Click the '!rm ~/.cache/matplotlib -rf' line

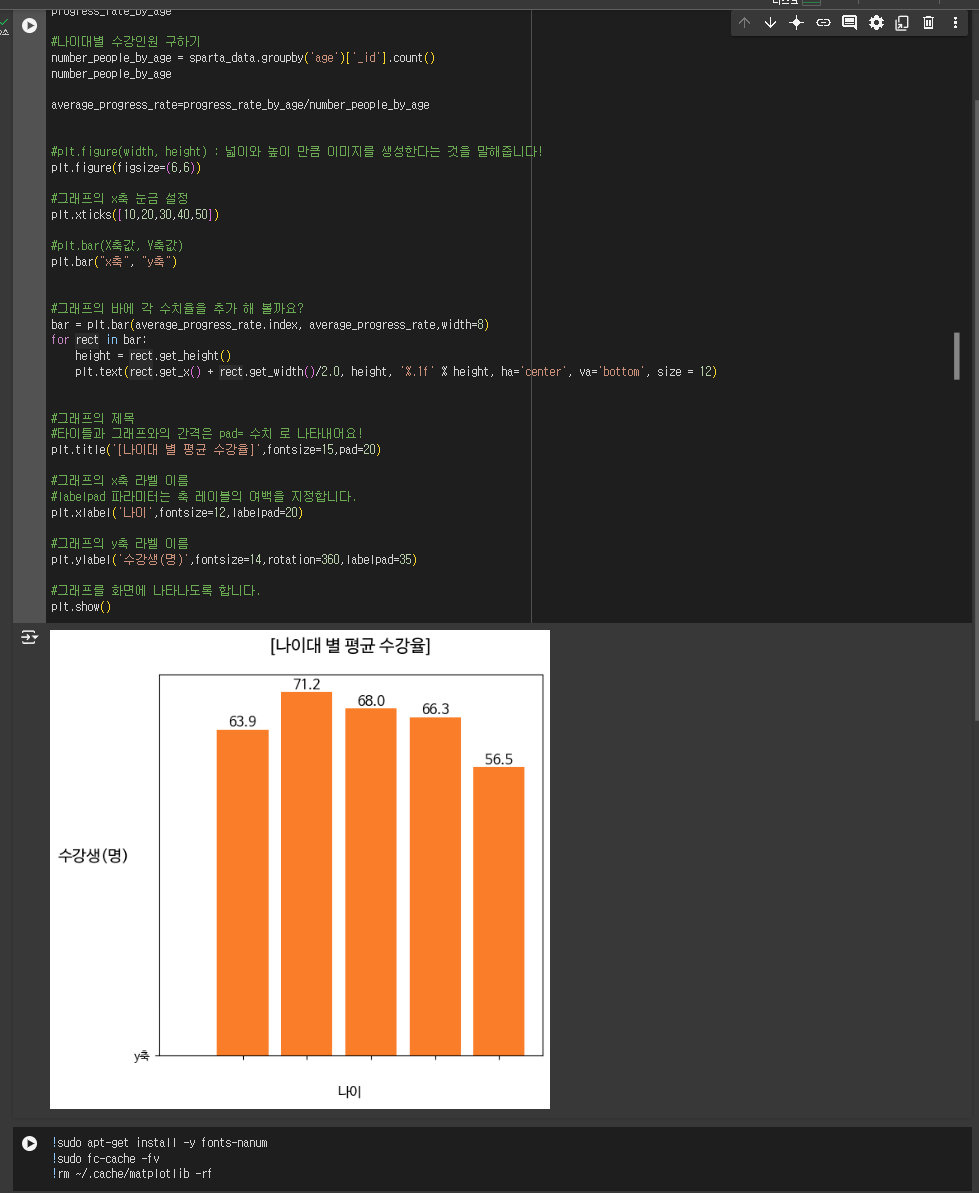(132, 1174)
